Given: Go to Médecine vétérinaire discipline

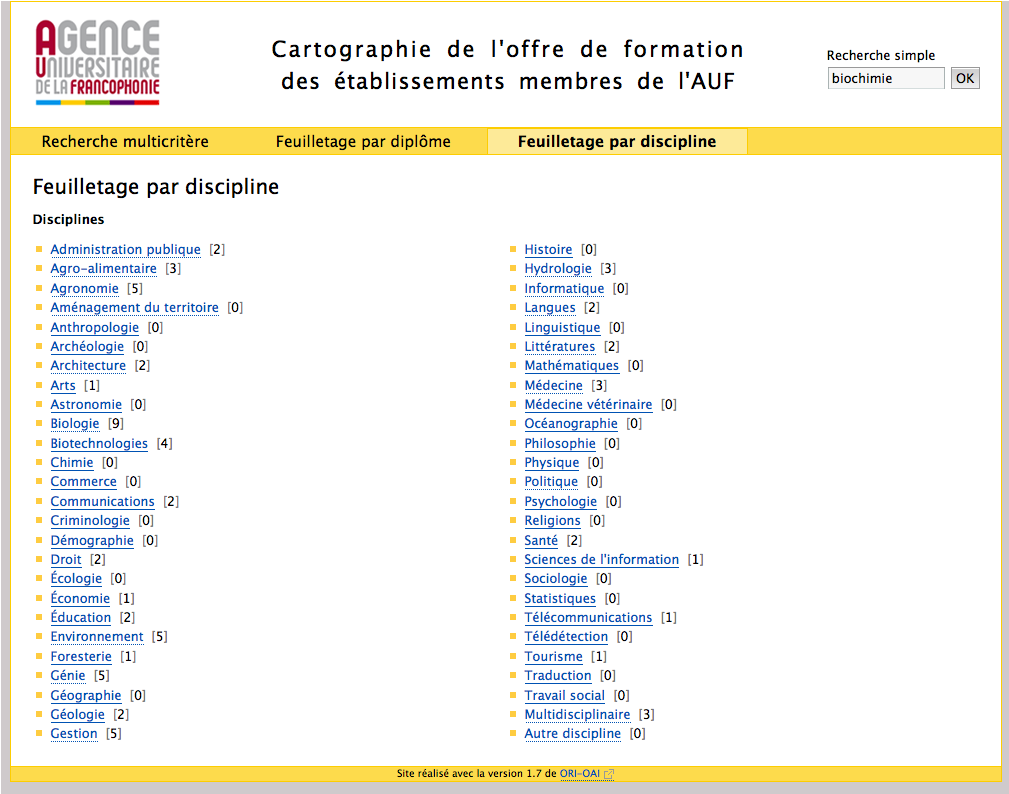Looking at the screenshot, I should [x=588, y=405].
